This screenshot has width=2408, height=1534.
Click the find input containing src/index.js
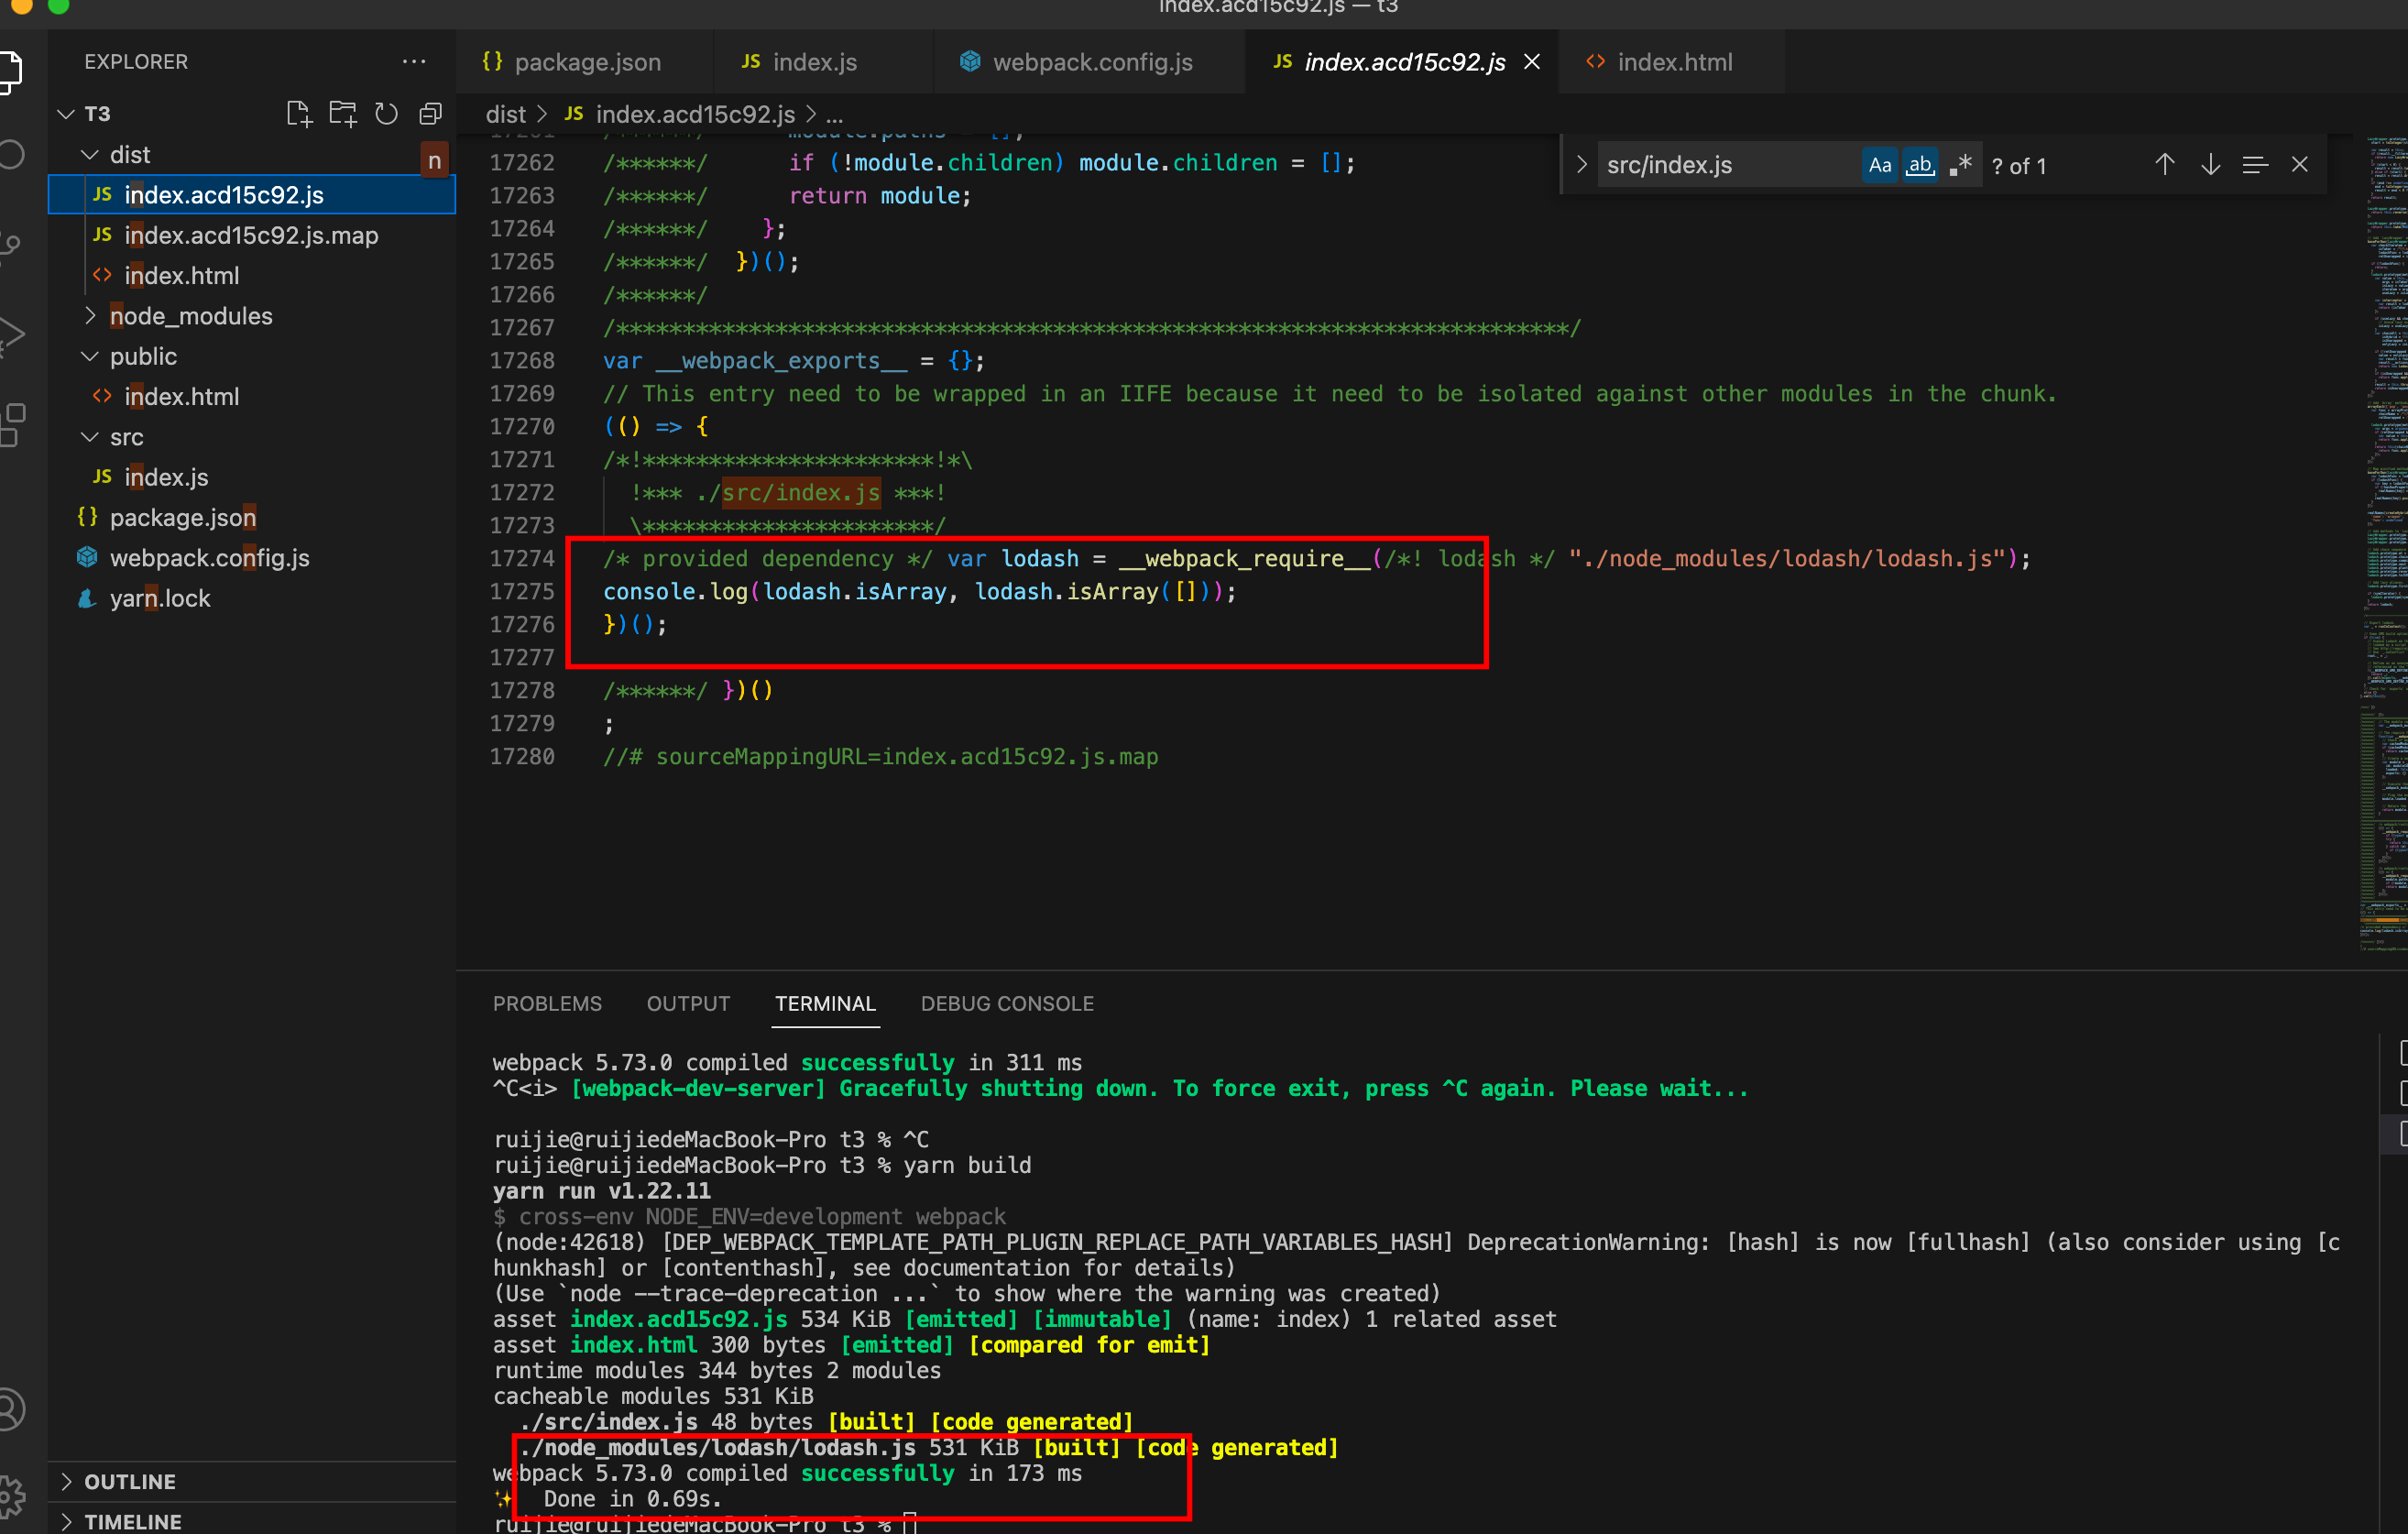1730,165
